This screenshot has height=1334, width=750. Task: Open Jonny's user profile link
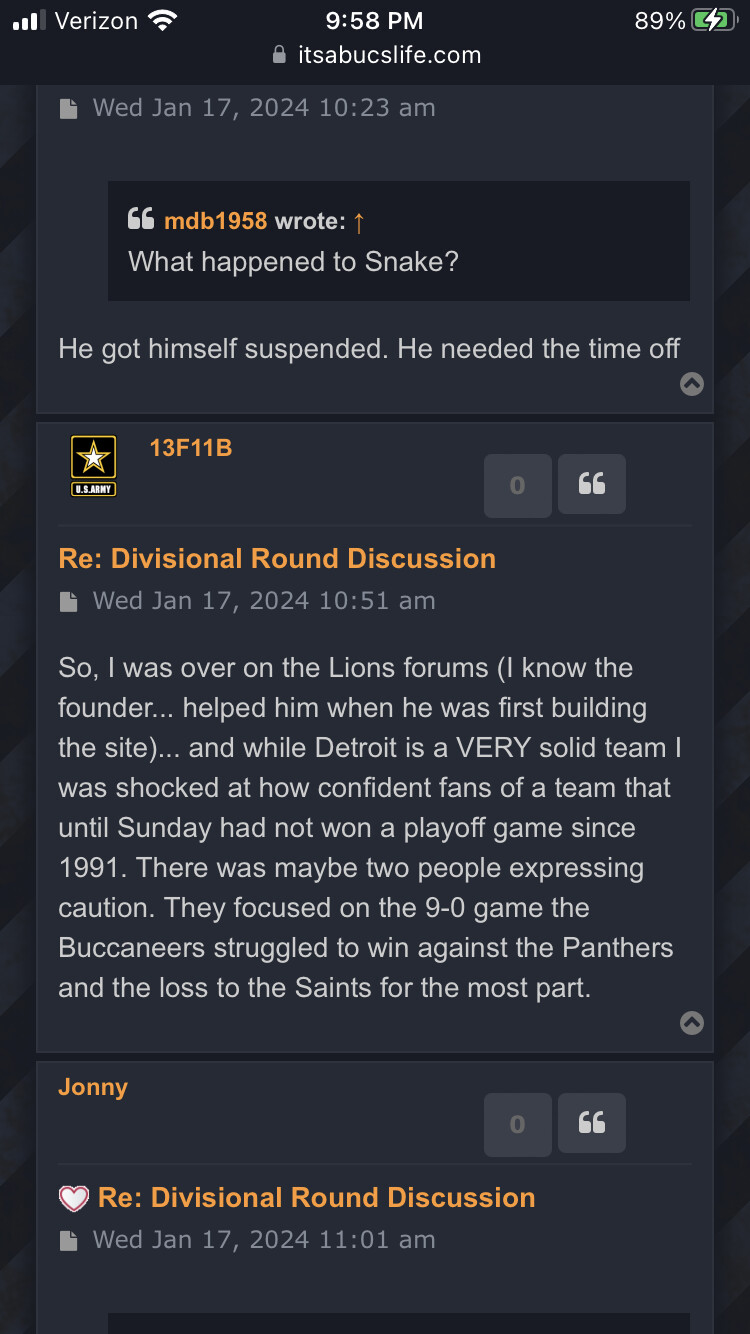pyautogui.click(x=93, y=1087)
